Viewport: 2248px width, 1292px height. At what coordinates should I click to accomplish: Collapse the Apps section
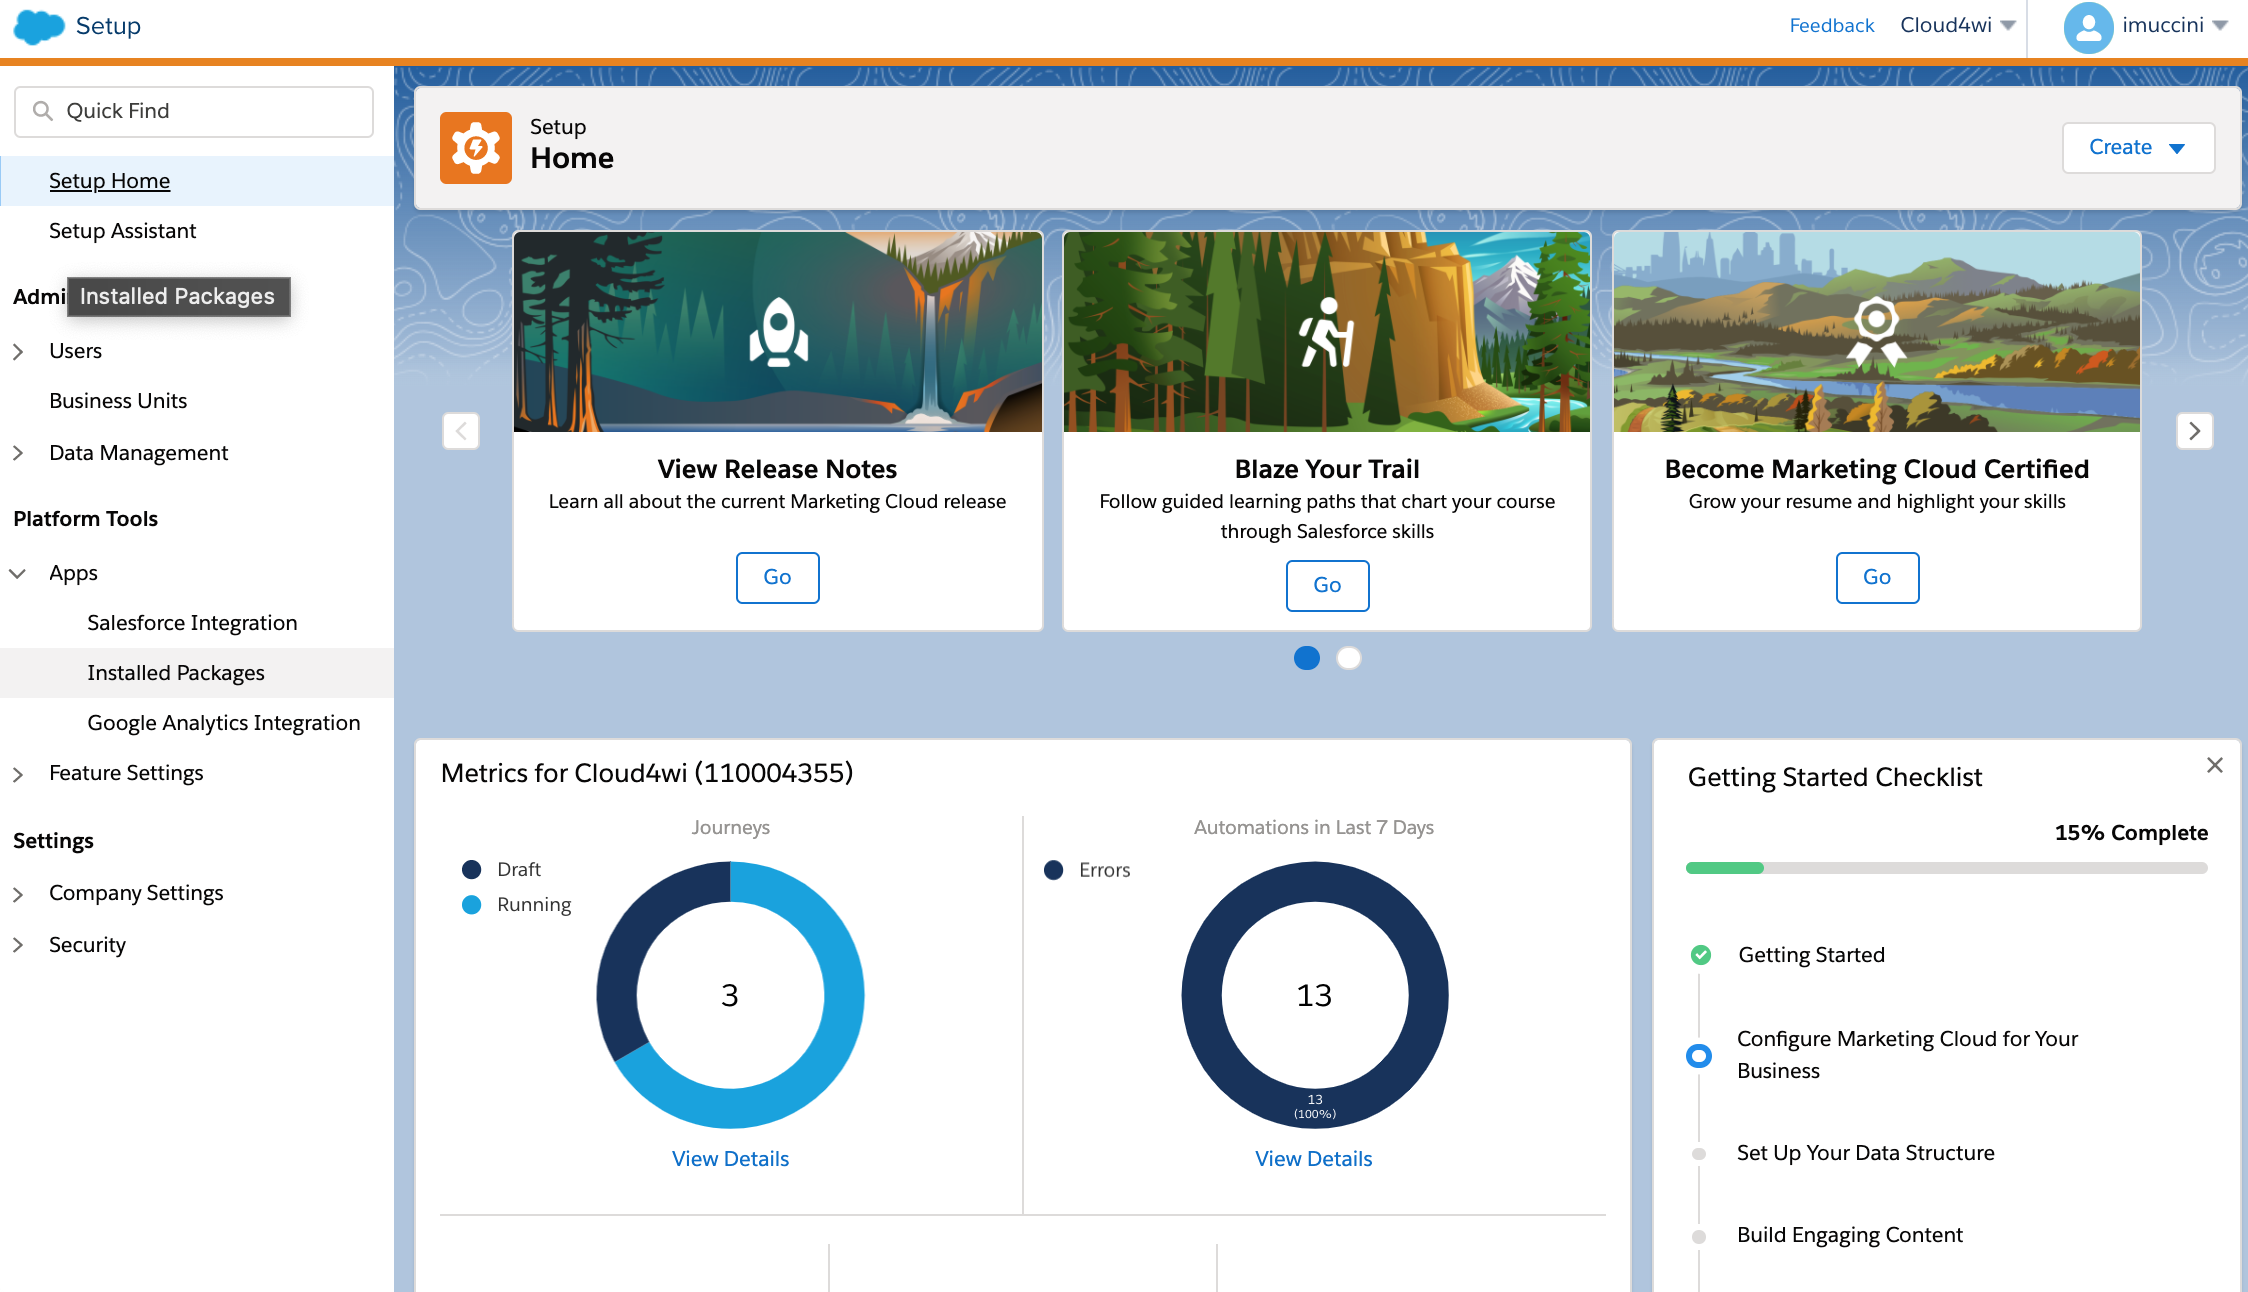18,573
